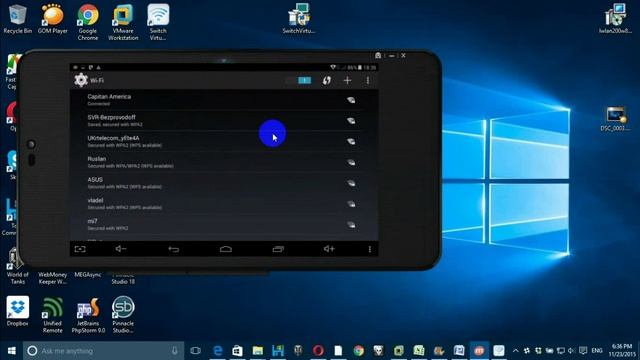Select the Ukrtelecom network entry
The image size is (640, 360).
tap(224, 141)
